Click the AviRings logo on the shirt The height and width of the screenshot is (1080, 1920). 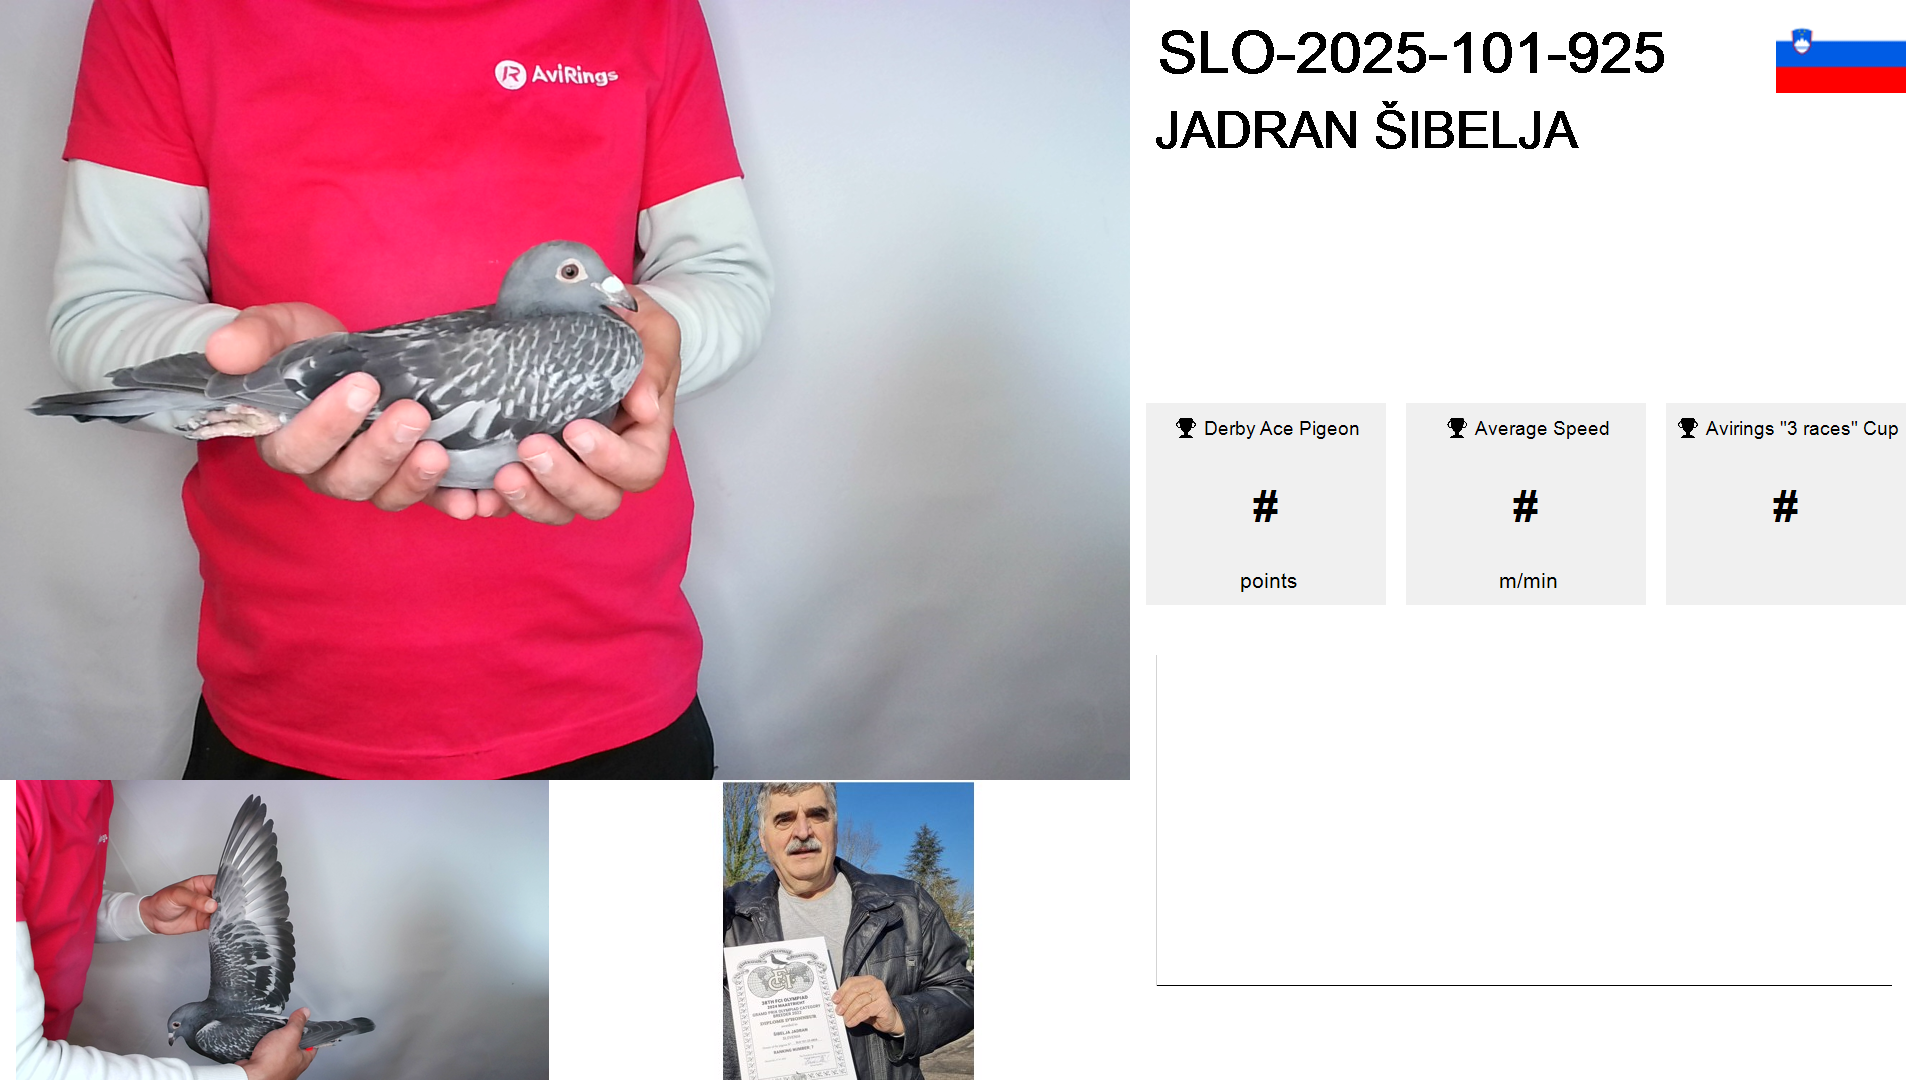tap(556, 74)
